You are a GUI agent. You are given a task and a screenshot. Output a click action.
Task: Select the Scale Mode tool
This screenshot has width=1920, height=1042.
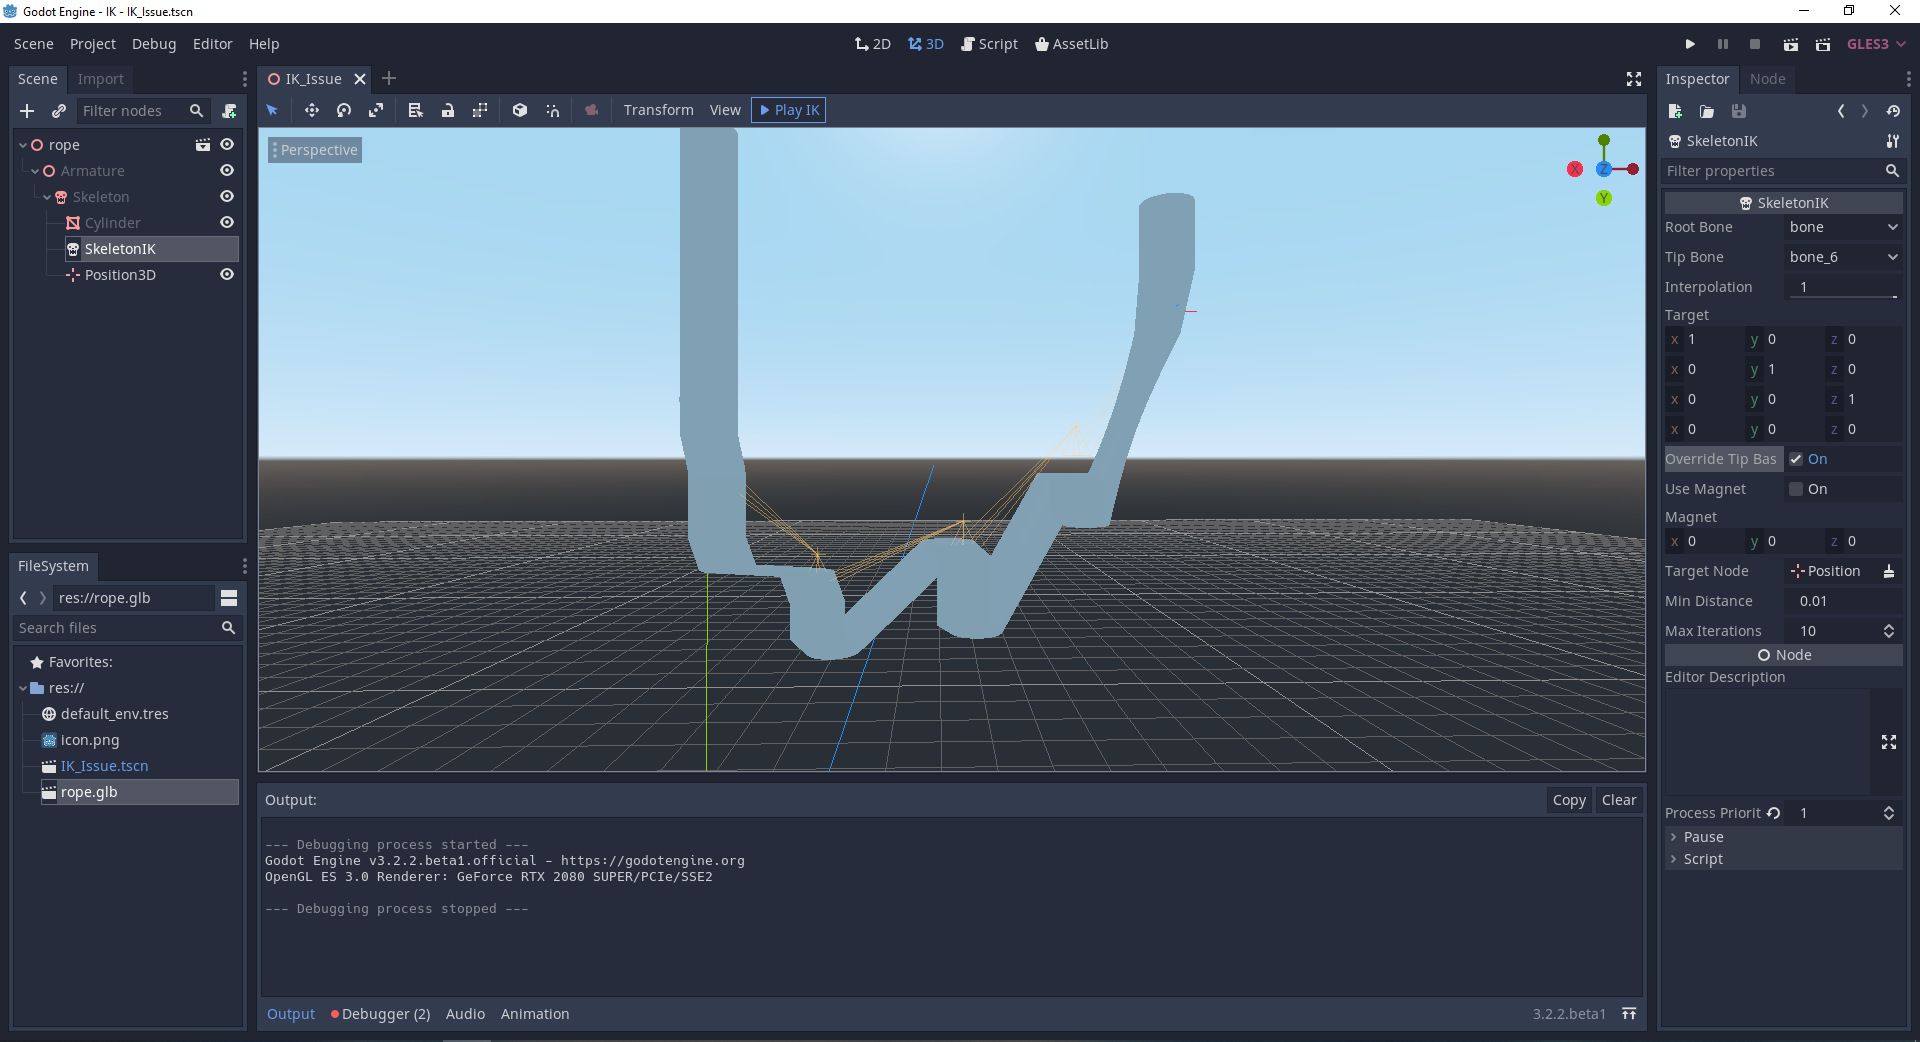(376, 110)
